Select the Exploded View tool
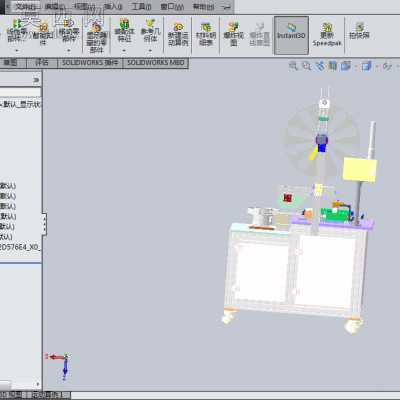Screen dimensions: 400x400 [x=233, y=34]
